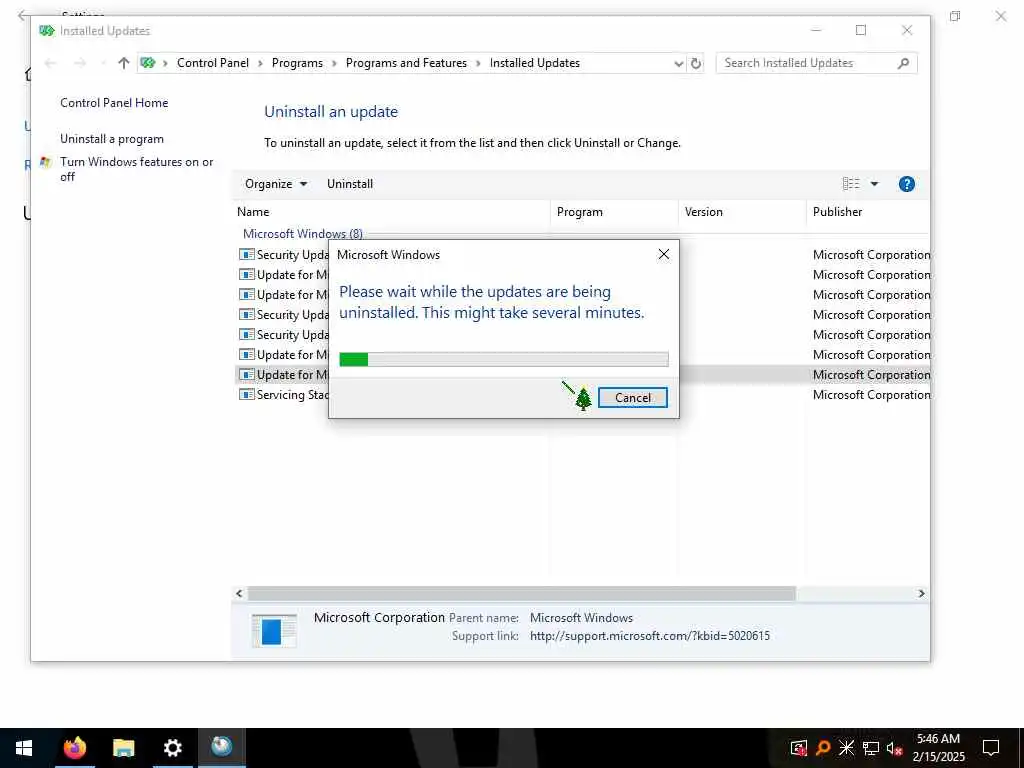Click the shield icon beside Windows features
Image resolution: width=1024 pixels, height=768 pixels.
coord(45,162)
